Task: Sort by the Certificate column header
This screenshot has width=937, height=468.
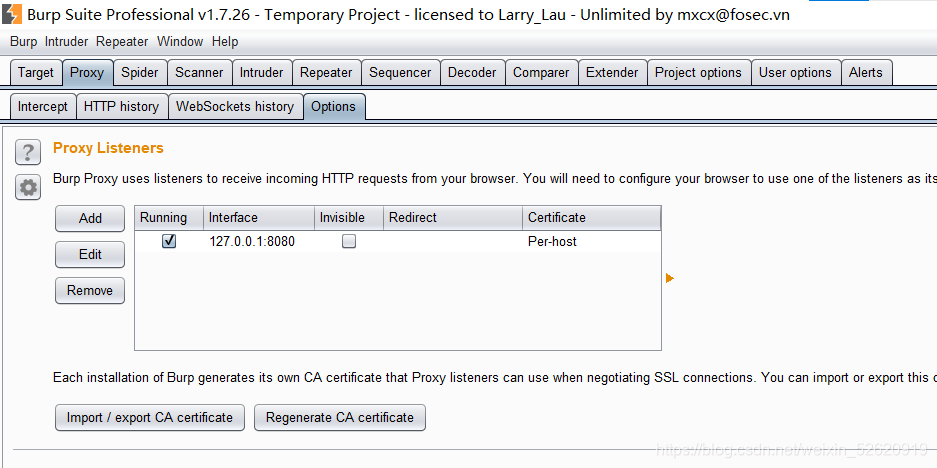Action: pyautogui.click(x=592, y=218)
